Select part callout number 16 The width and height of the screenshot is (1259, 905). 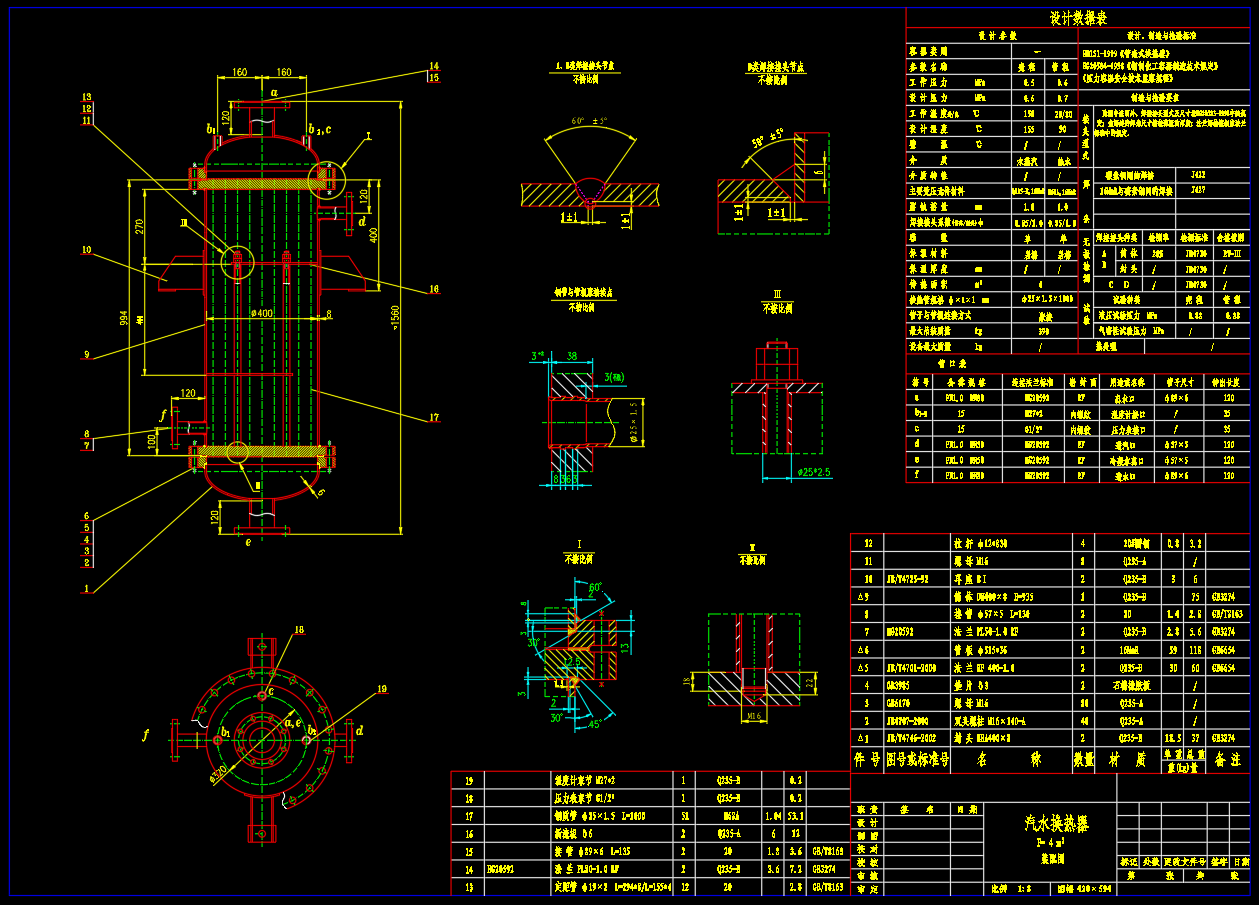pyautogui.click(x=434, y=289)
